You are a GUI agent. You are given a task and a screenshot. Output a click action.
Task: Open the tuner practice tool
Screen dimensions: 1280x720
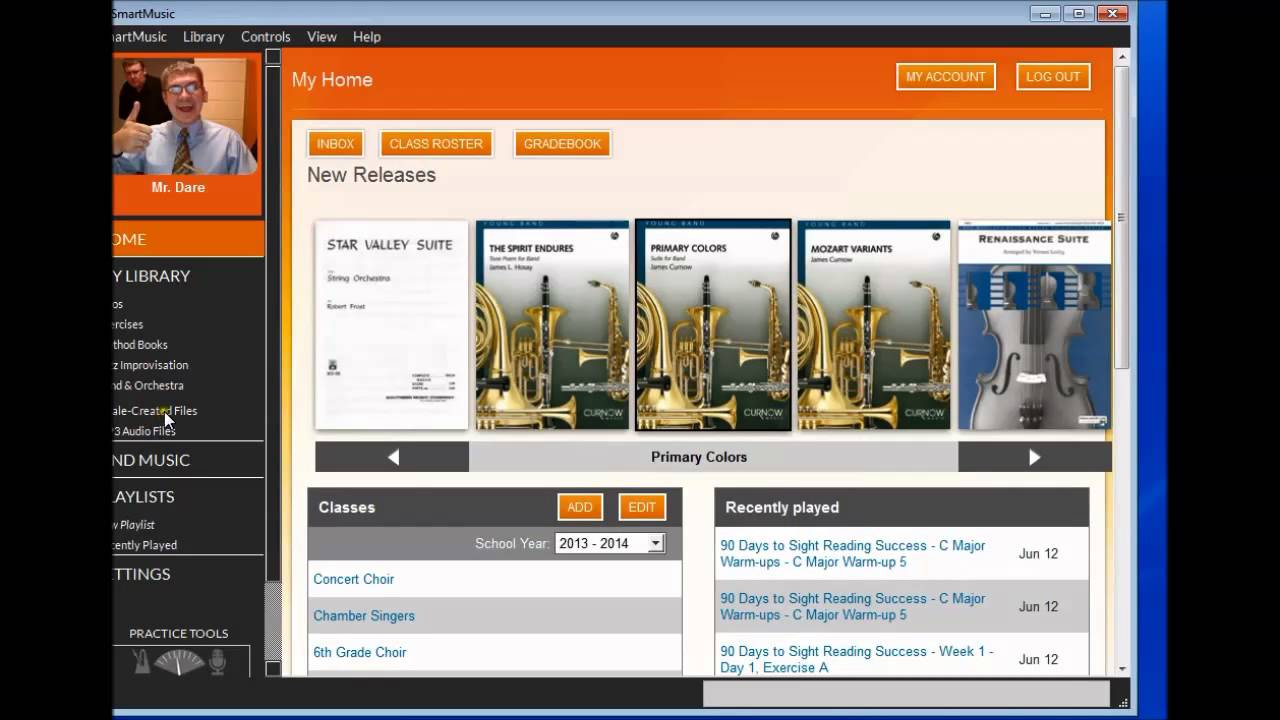click(179, 662)
